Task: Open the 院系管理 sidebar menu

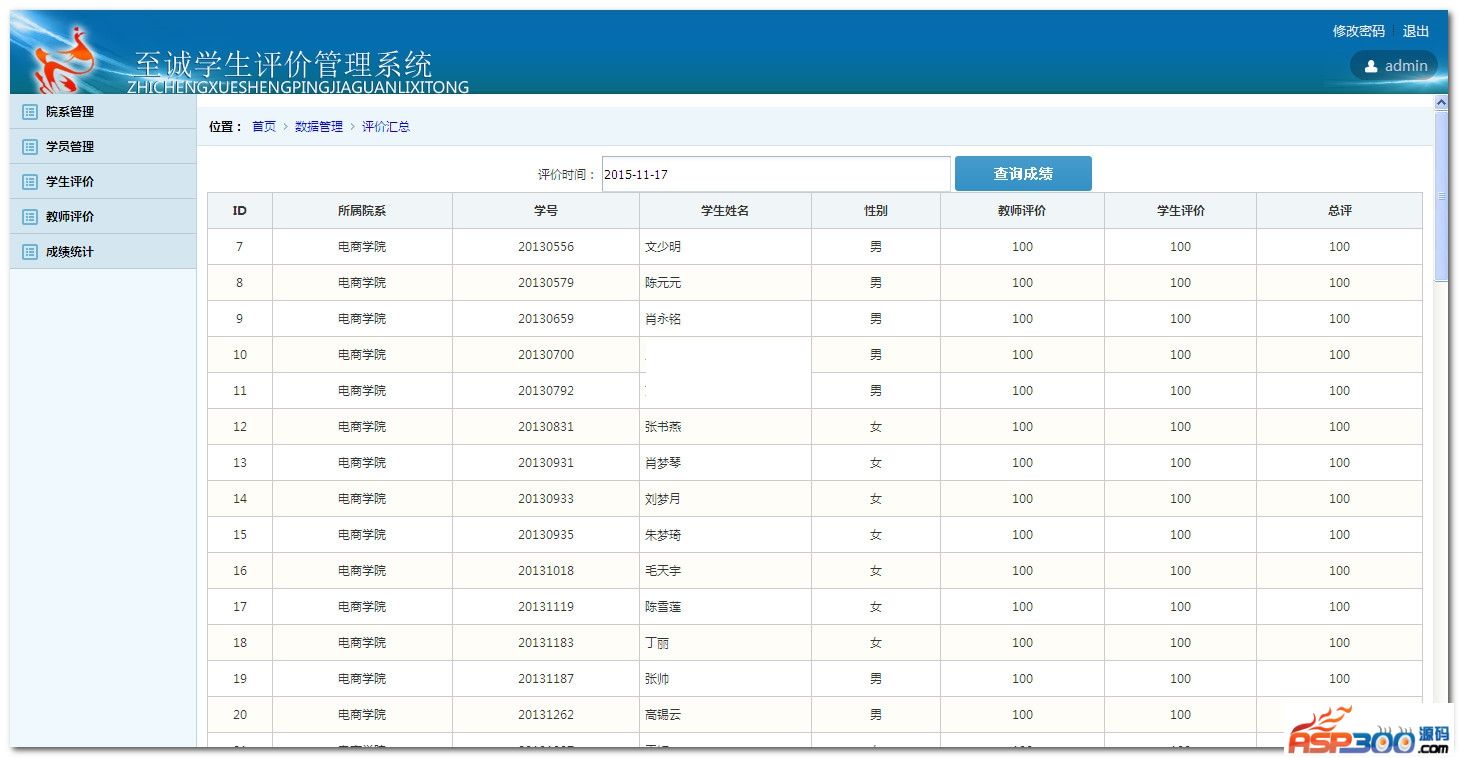Action: click(x=70, y=112)
